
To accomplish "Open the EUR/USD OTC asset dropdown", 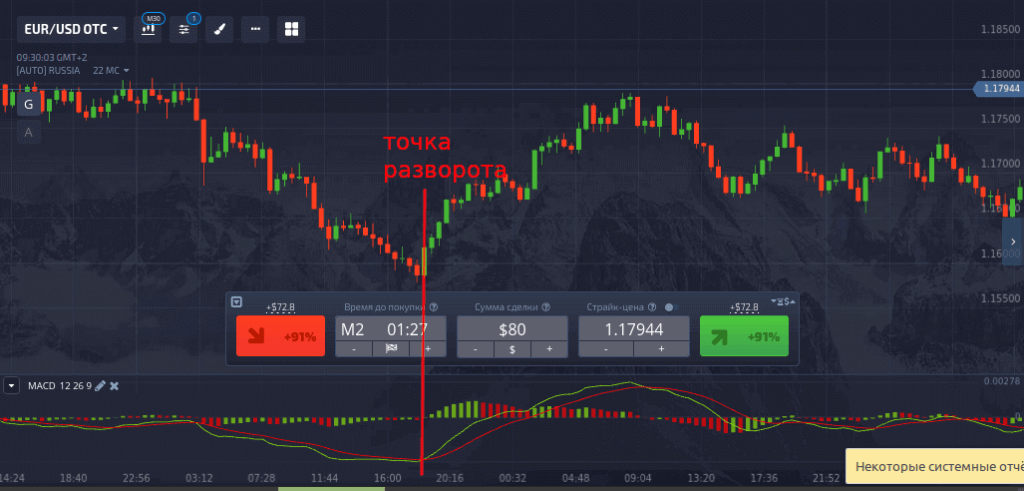I will click(x=68, y=29).
